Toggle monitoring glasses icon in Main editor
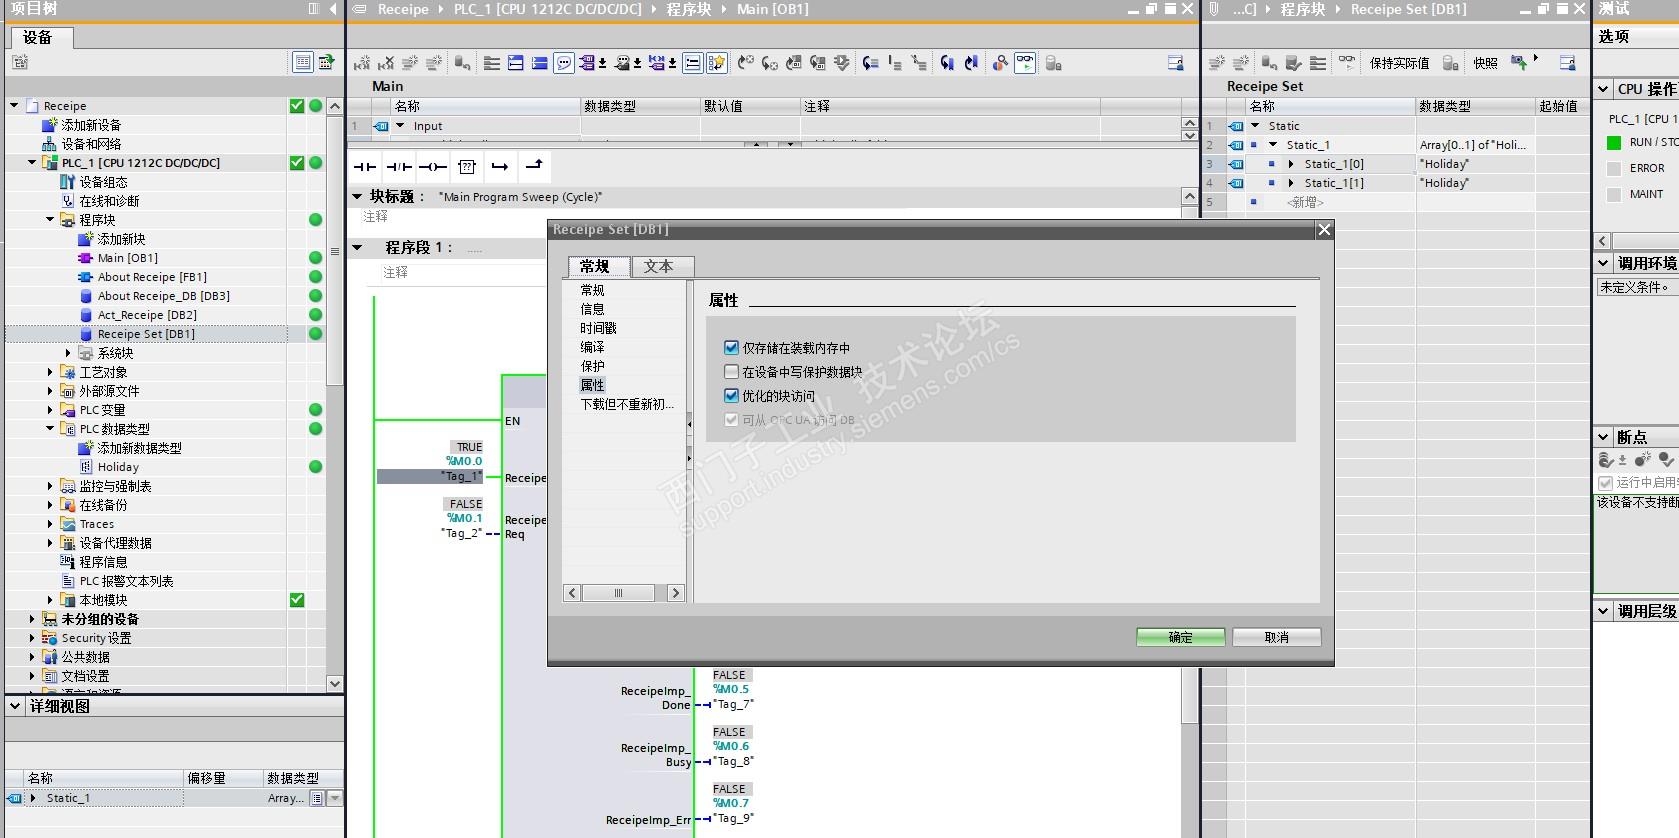This screenshot has height=838, width=1679. point(1025,63)
